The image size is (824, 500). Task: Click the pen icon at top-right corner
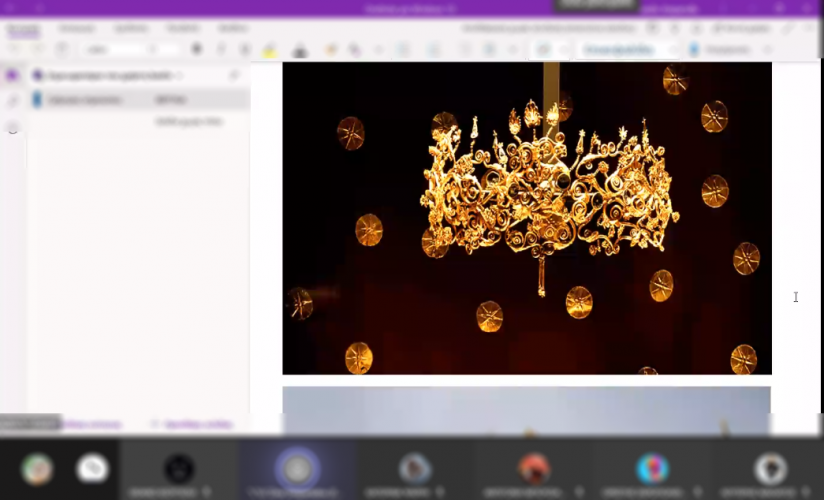tap(790, 29)
